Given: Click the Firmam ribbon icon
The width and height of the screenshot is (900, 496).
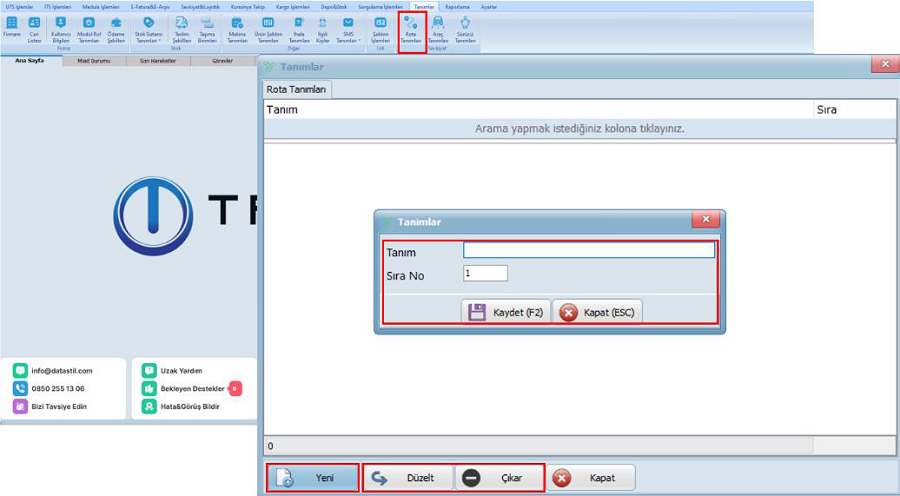Looking at the screenshot, I should point(12,29).
